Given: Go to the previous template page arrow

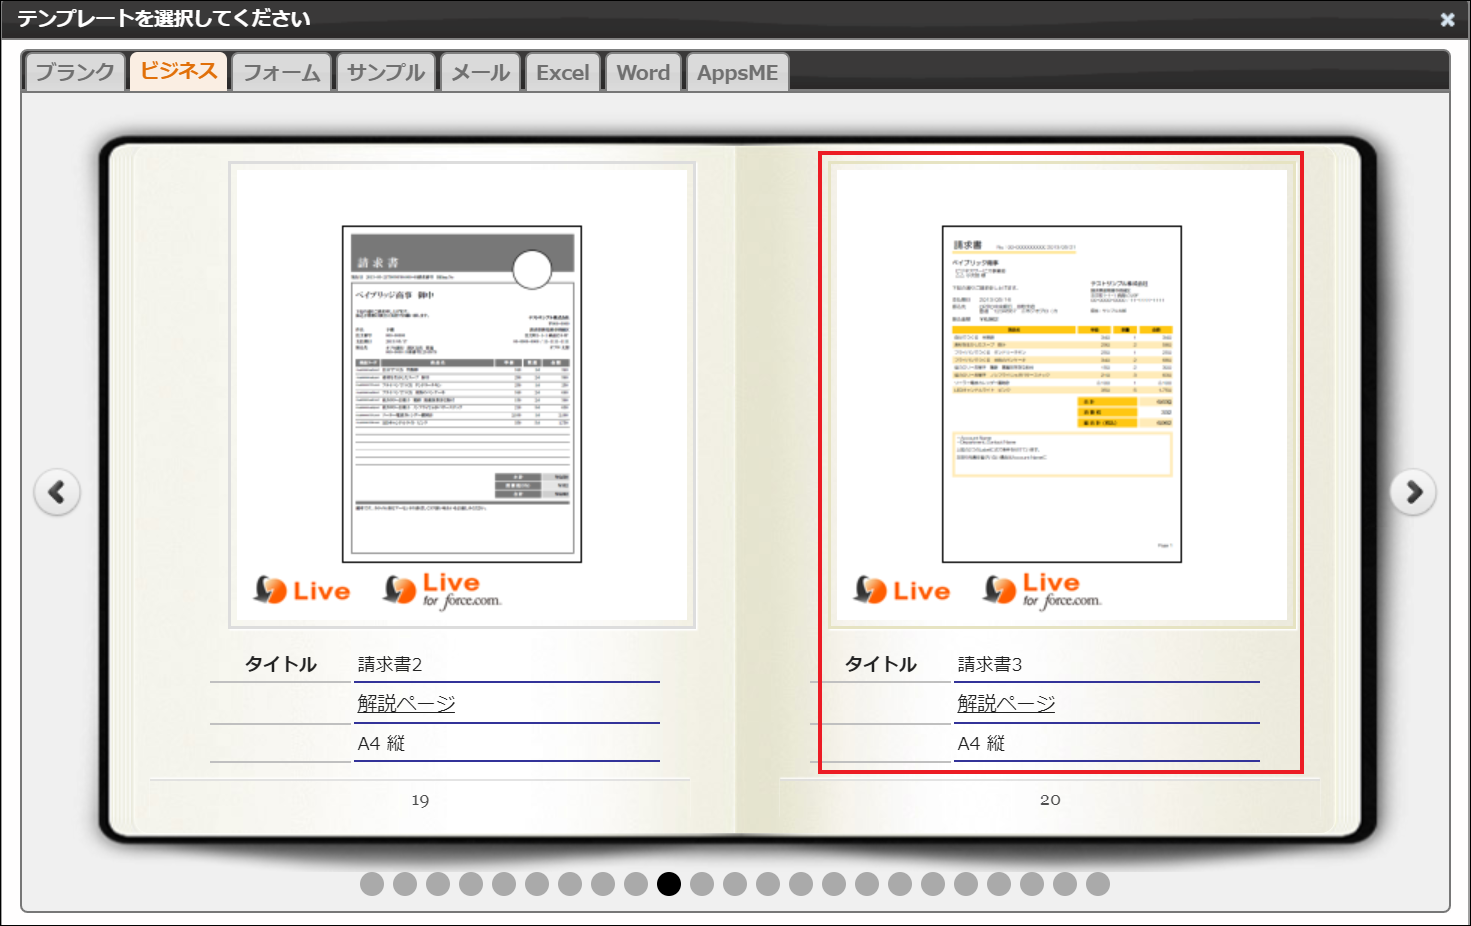Looking at the screenshot, I should [57, 492].
